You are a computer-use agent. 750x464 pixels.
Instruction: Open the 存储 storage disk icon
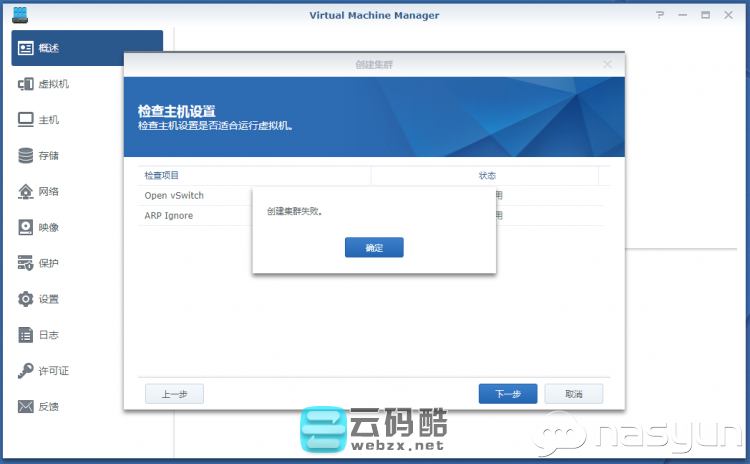[x=26, y=156]
